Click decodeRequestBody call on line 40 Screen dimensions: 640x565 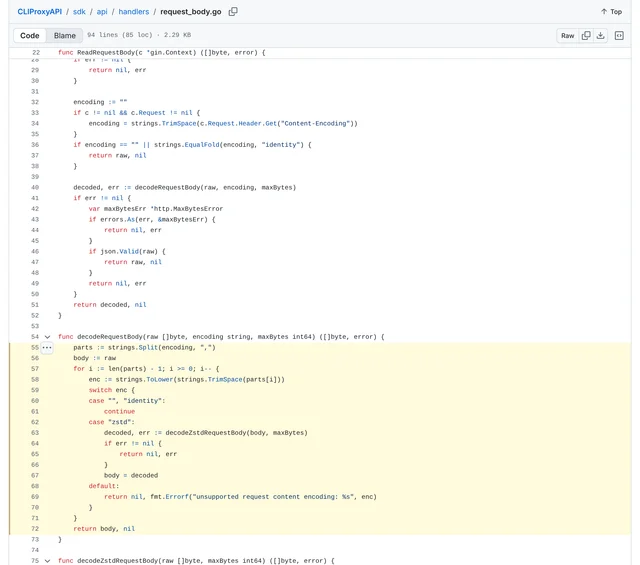(167, 187)
